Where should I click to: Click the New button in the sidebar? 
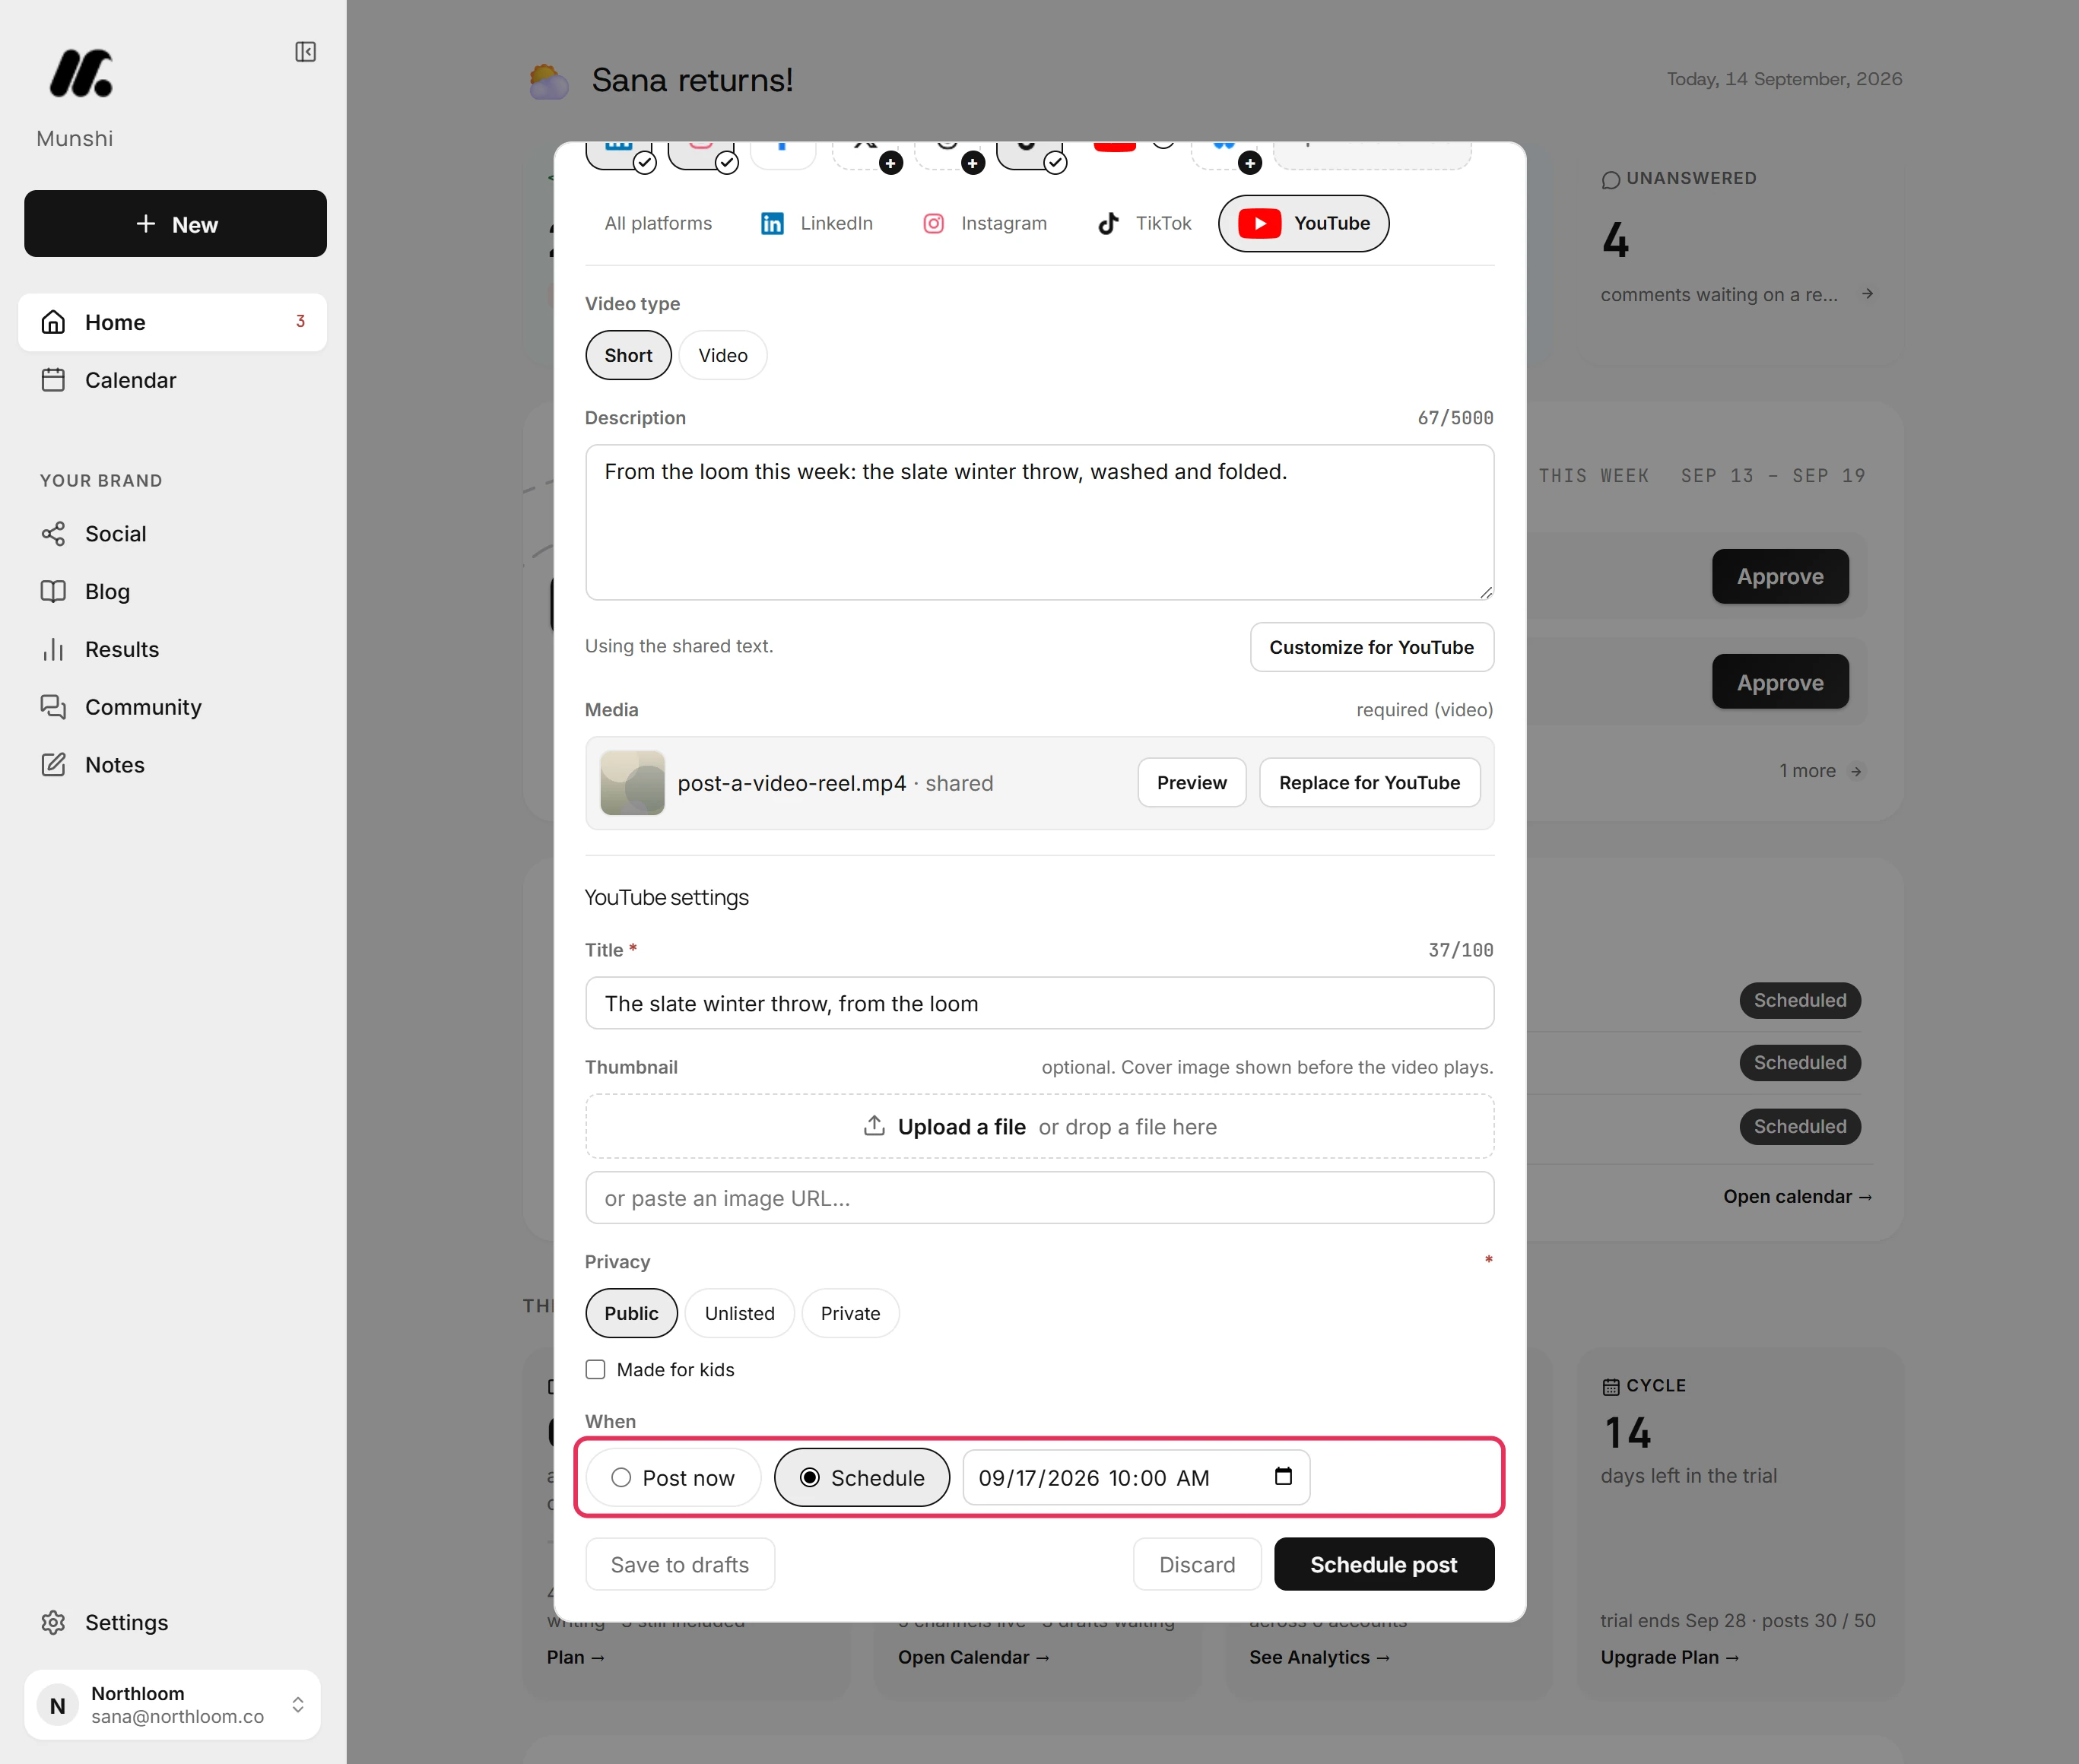click(x=175, y=224)
